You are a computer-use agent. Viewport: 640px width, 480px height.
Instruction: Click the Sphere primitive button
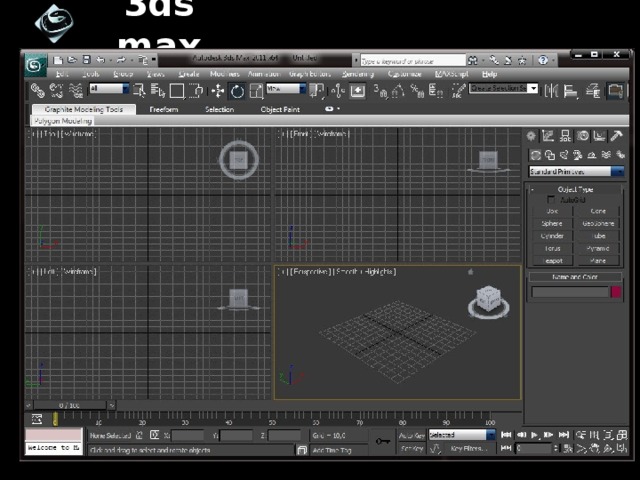(552, 224)
